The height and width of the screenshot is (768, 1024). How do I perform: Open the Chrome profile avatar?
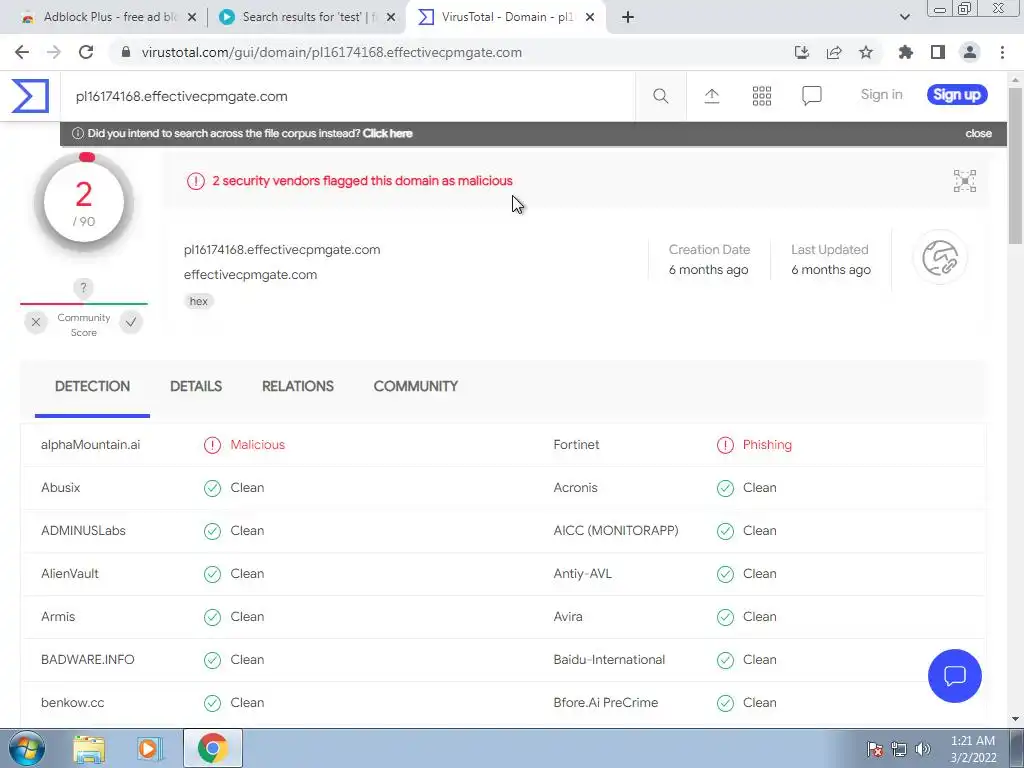pyautogui.click(x=970, y=52)
